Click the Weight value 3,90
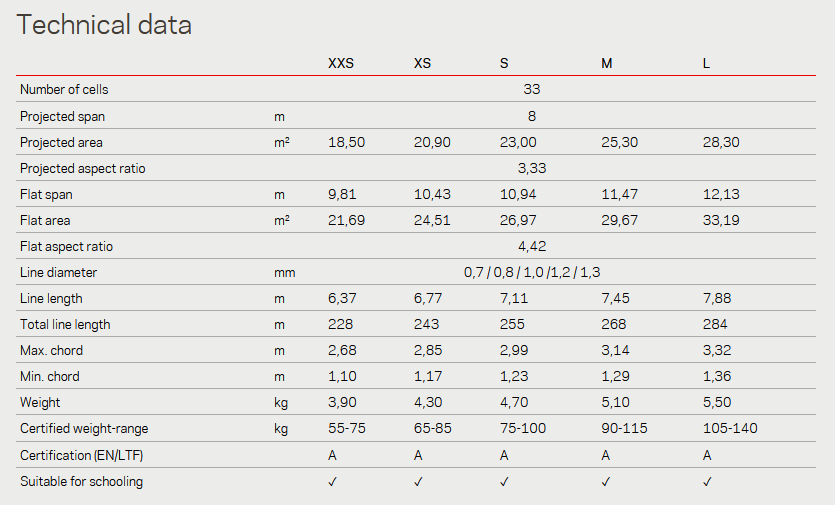The height and width of the screenshot is (505, 835). [342, 402]
